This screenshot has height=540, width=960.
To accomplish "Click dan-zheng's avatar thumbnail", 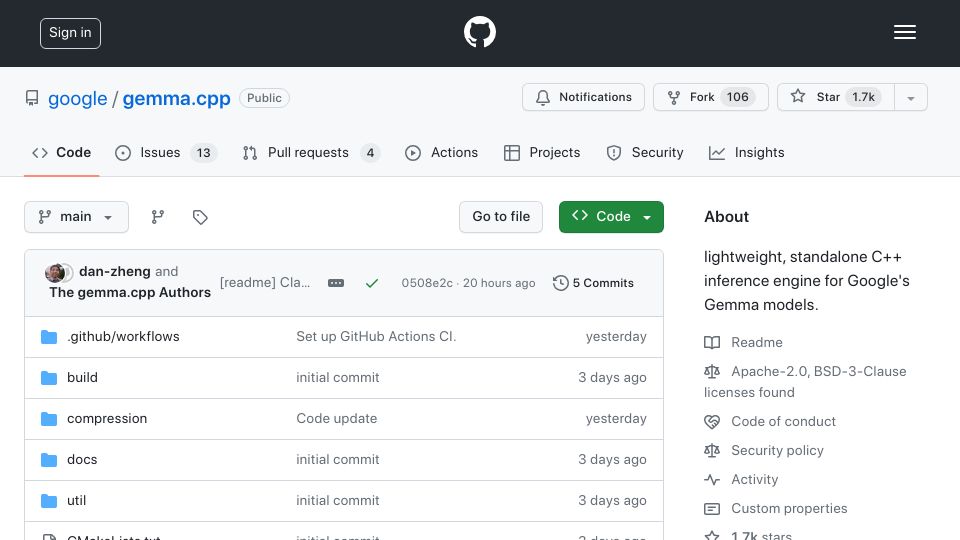I will (54, 272).
